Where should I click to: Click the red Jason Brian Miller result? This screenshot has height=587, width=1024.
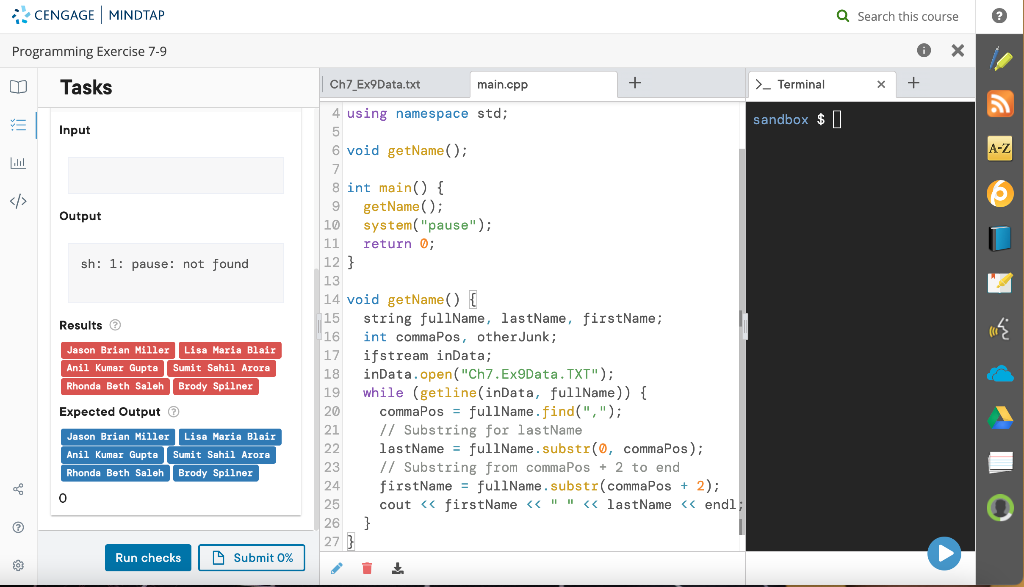click(118, 350)
